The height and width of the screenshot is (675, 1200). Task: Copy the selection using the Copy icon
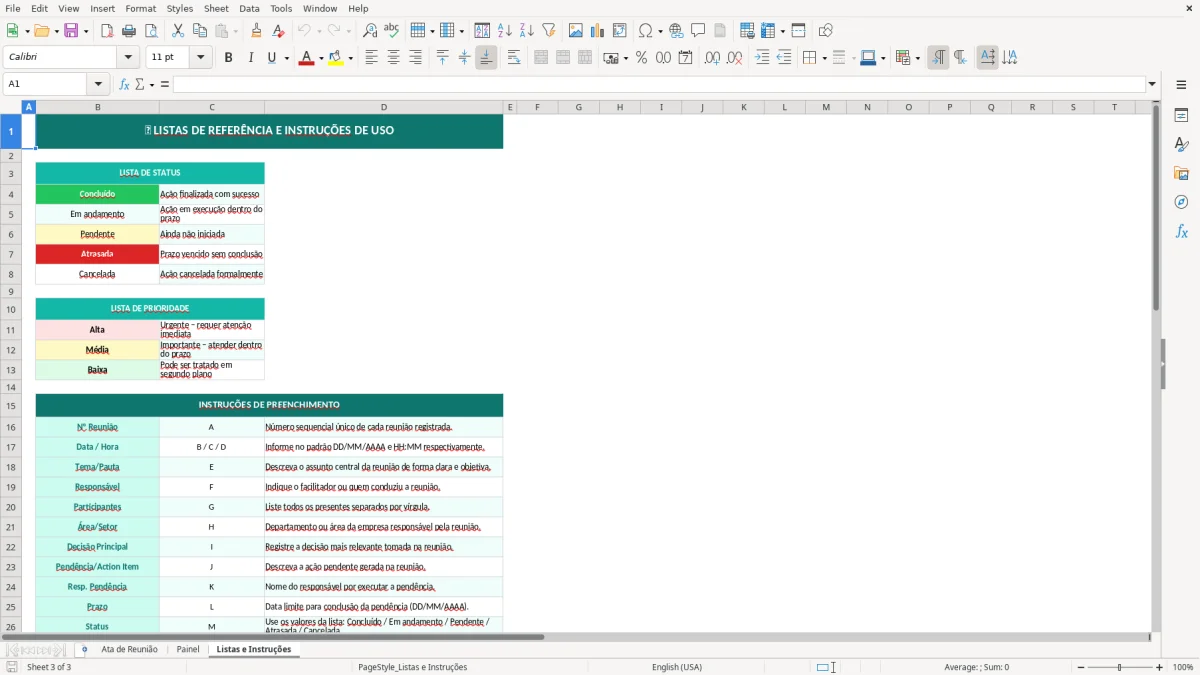click(200, 31)
